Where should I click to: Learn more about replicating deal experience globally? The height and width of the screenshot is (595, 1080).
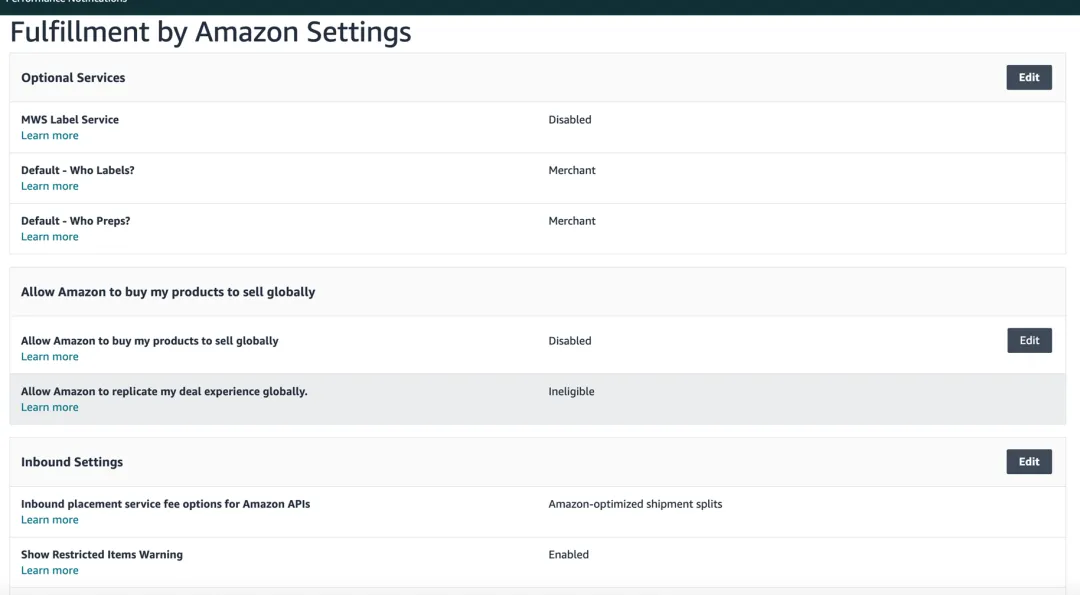(x=50, y=408)
